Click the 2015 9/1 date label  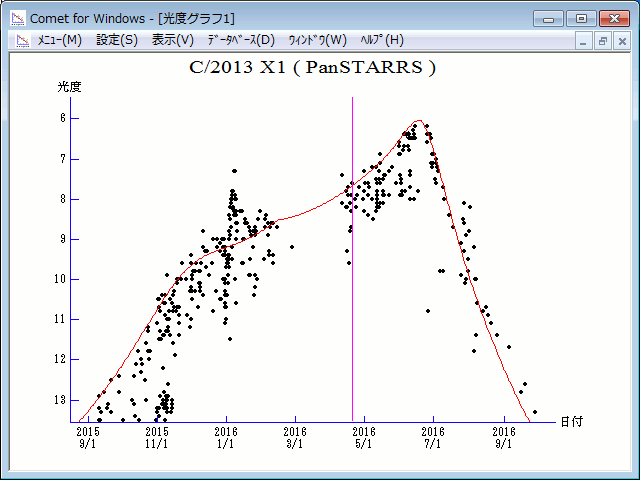tap(88, 438)
